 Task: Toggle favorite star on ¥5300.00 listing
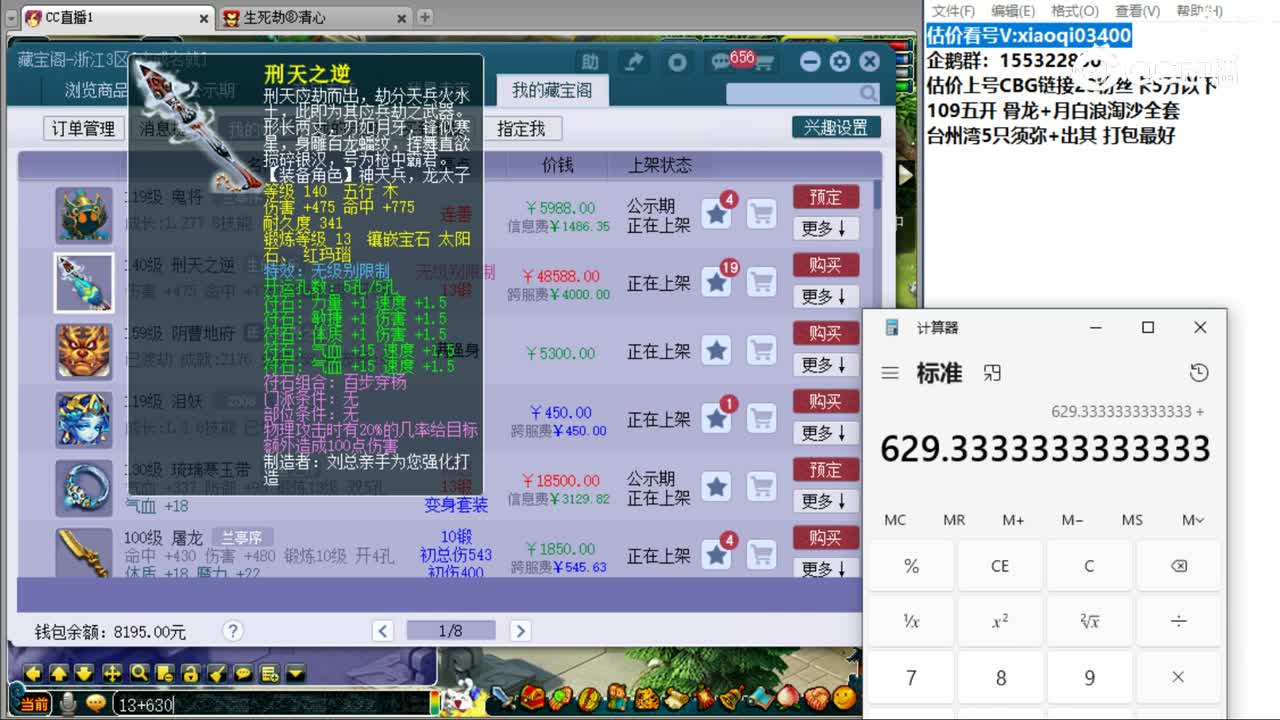point(716,351)
